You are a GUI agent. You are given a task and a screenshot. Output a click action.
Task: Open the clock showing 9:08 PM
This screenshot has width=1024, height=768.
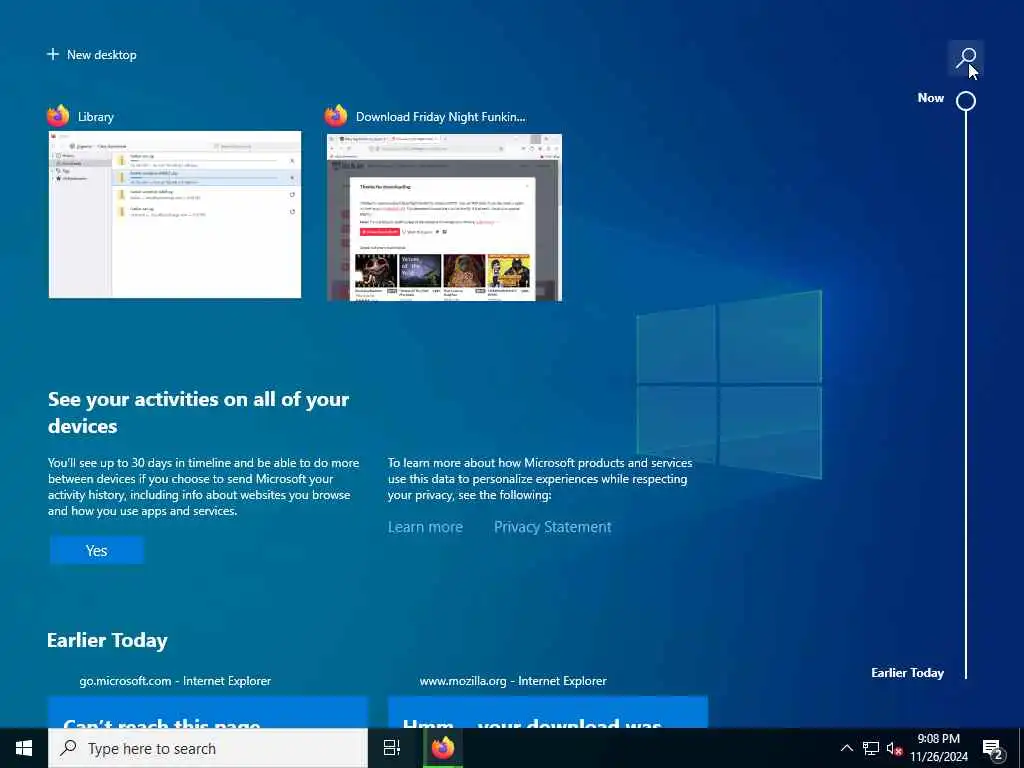(938, 748)
